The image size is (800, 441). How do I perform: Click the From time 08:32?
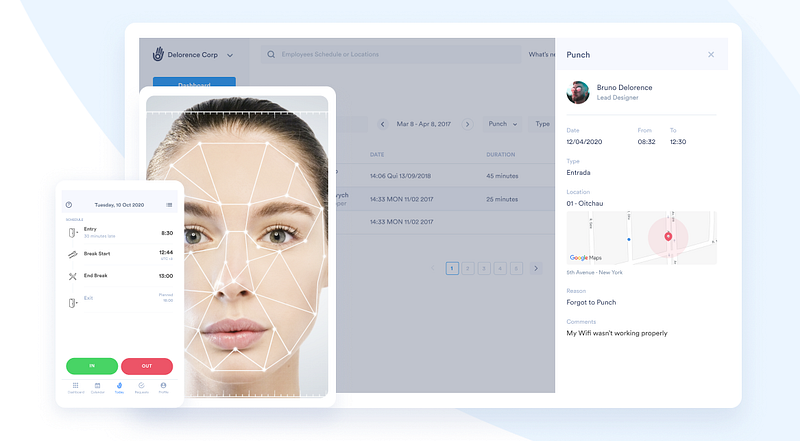[646, 141]
